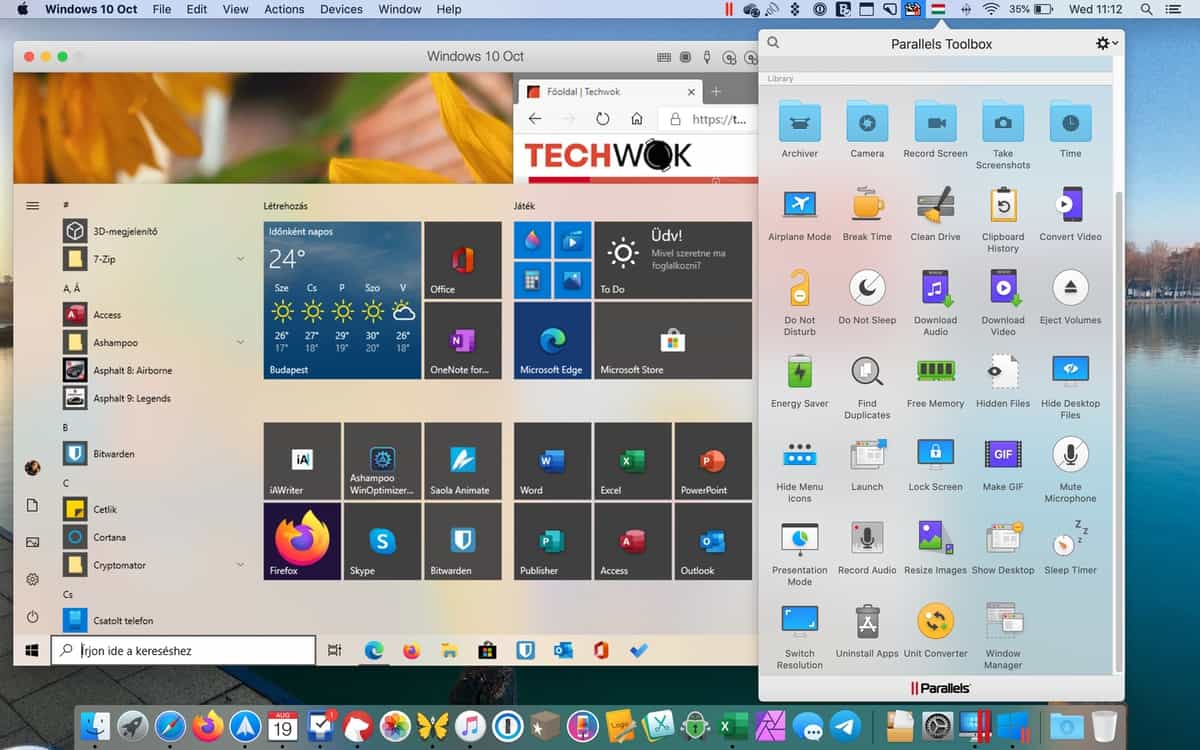Open the Microsoft Edge tile

pyautogui.click(x=552, y=341)
